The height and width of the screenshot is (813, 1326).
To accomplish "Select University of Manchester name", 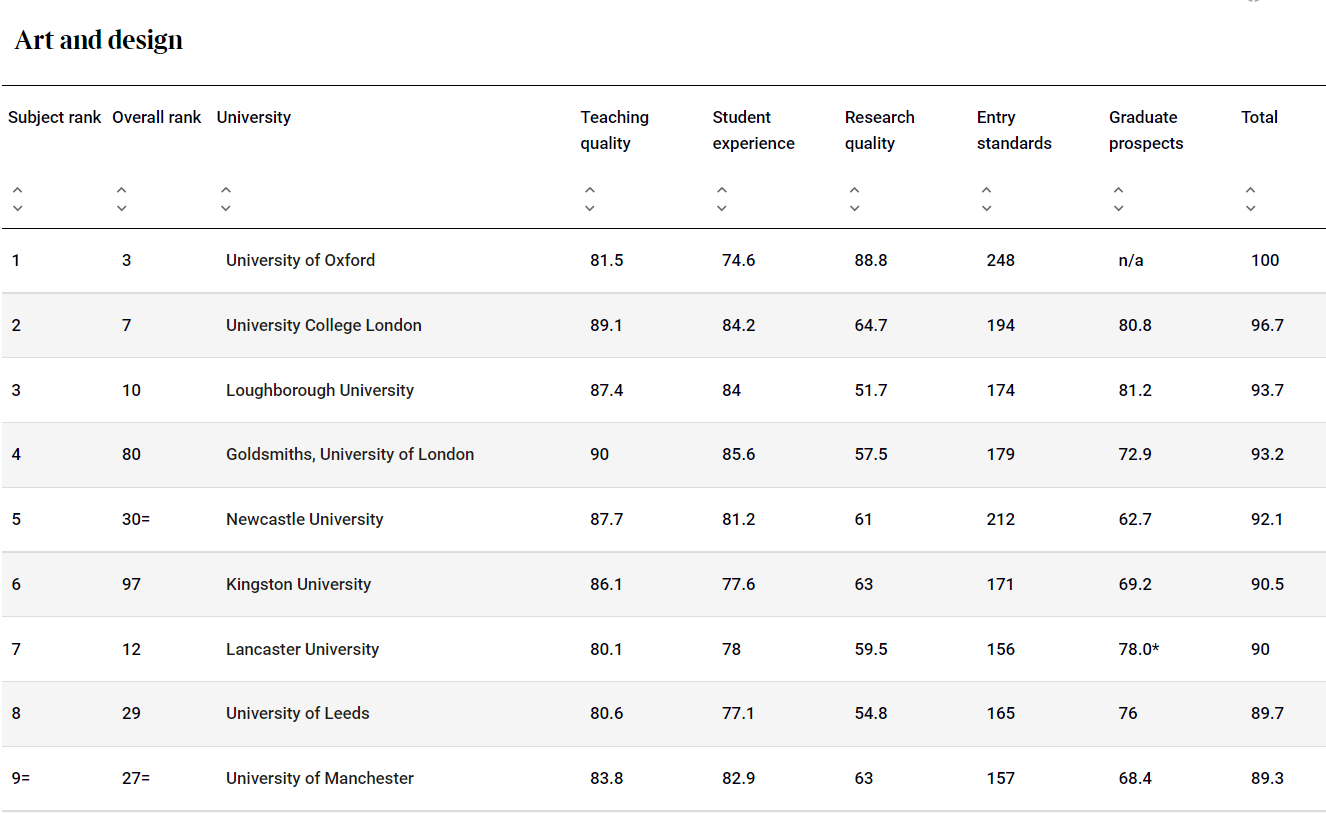I will click(320, 778).
